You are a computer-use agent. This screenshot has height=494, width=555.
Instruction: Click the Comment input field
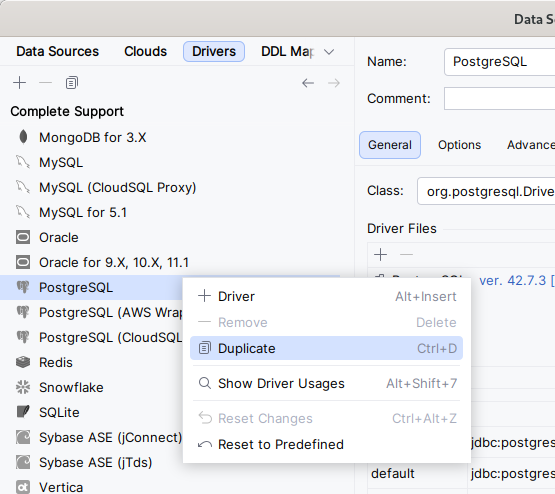[499, 98]
